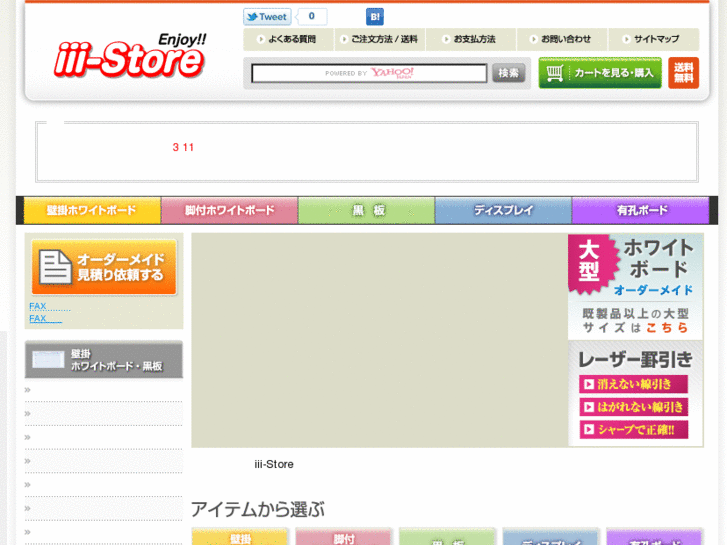Viewport: 727px width, 545px height.
Task: Click the iii-Store text below slideshow
Action: (x=274, y=464)
